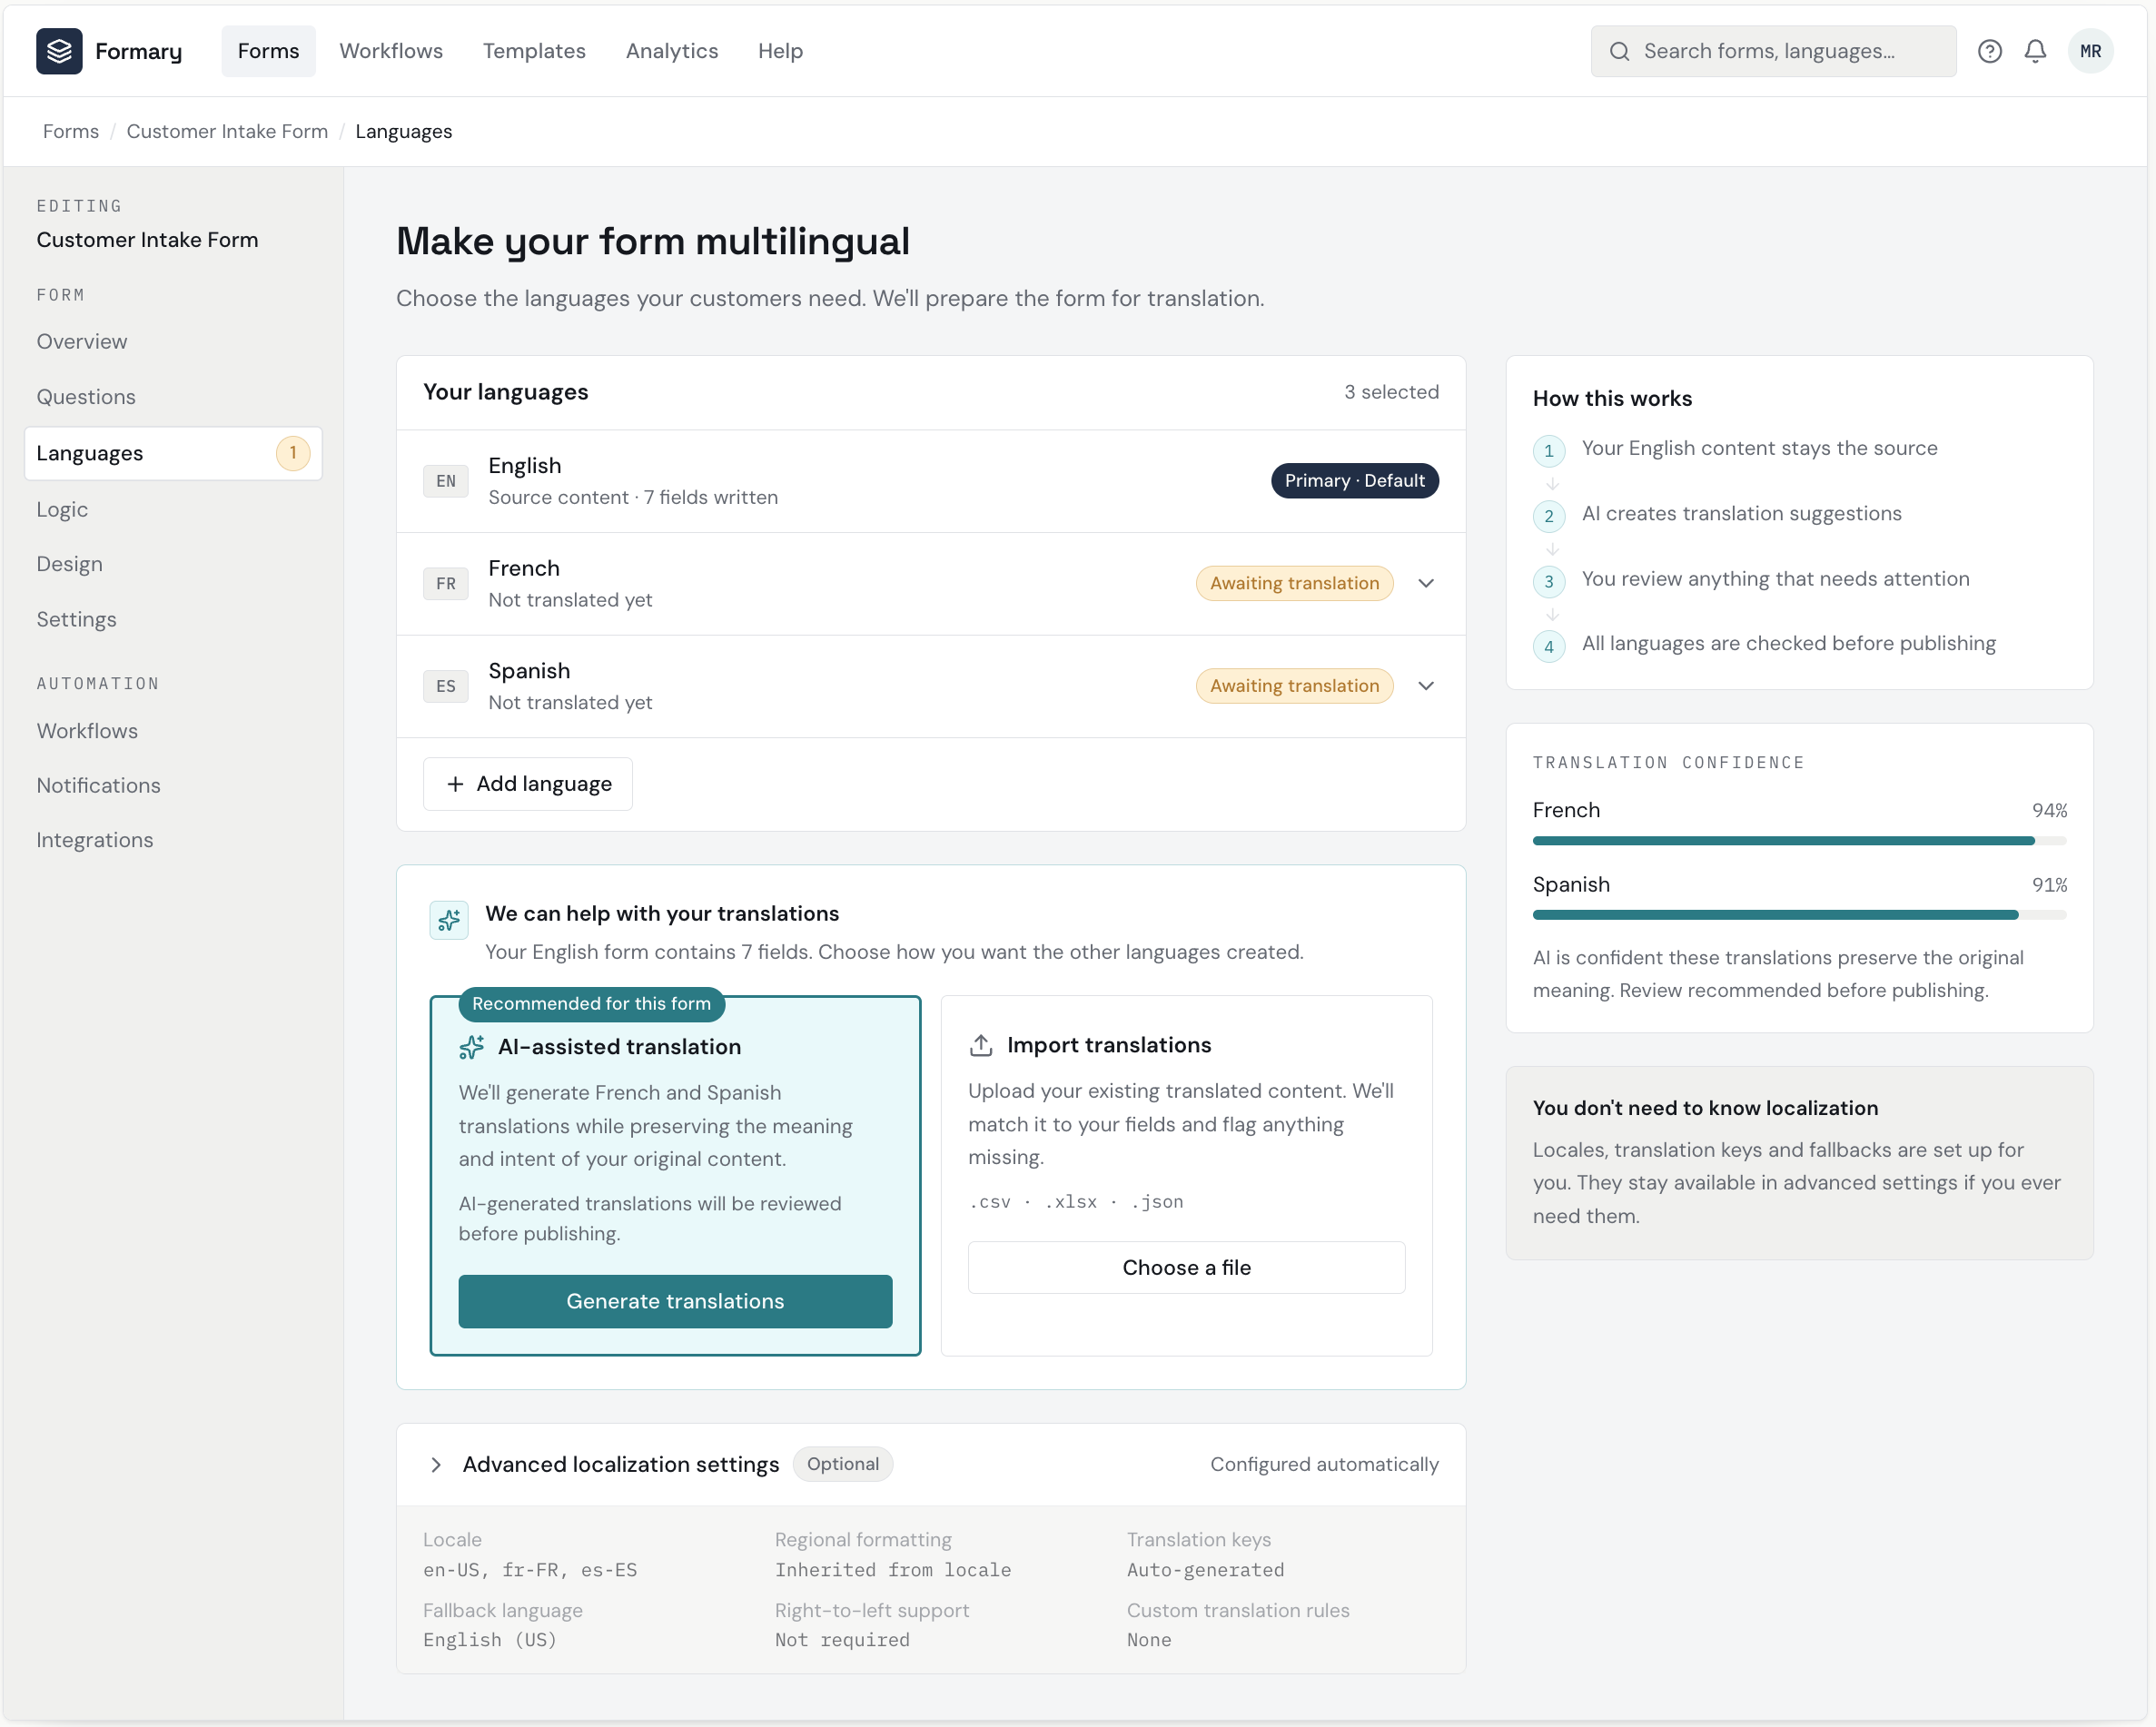Click the ES language code badge
The image size is (2156, 1727).
coord(445,686)
